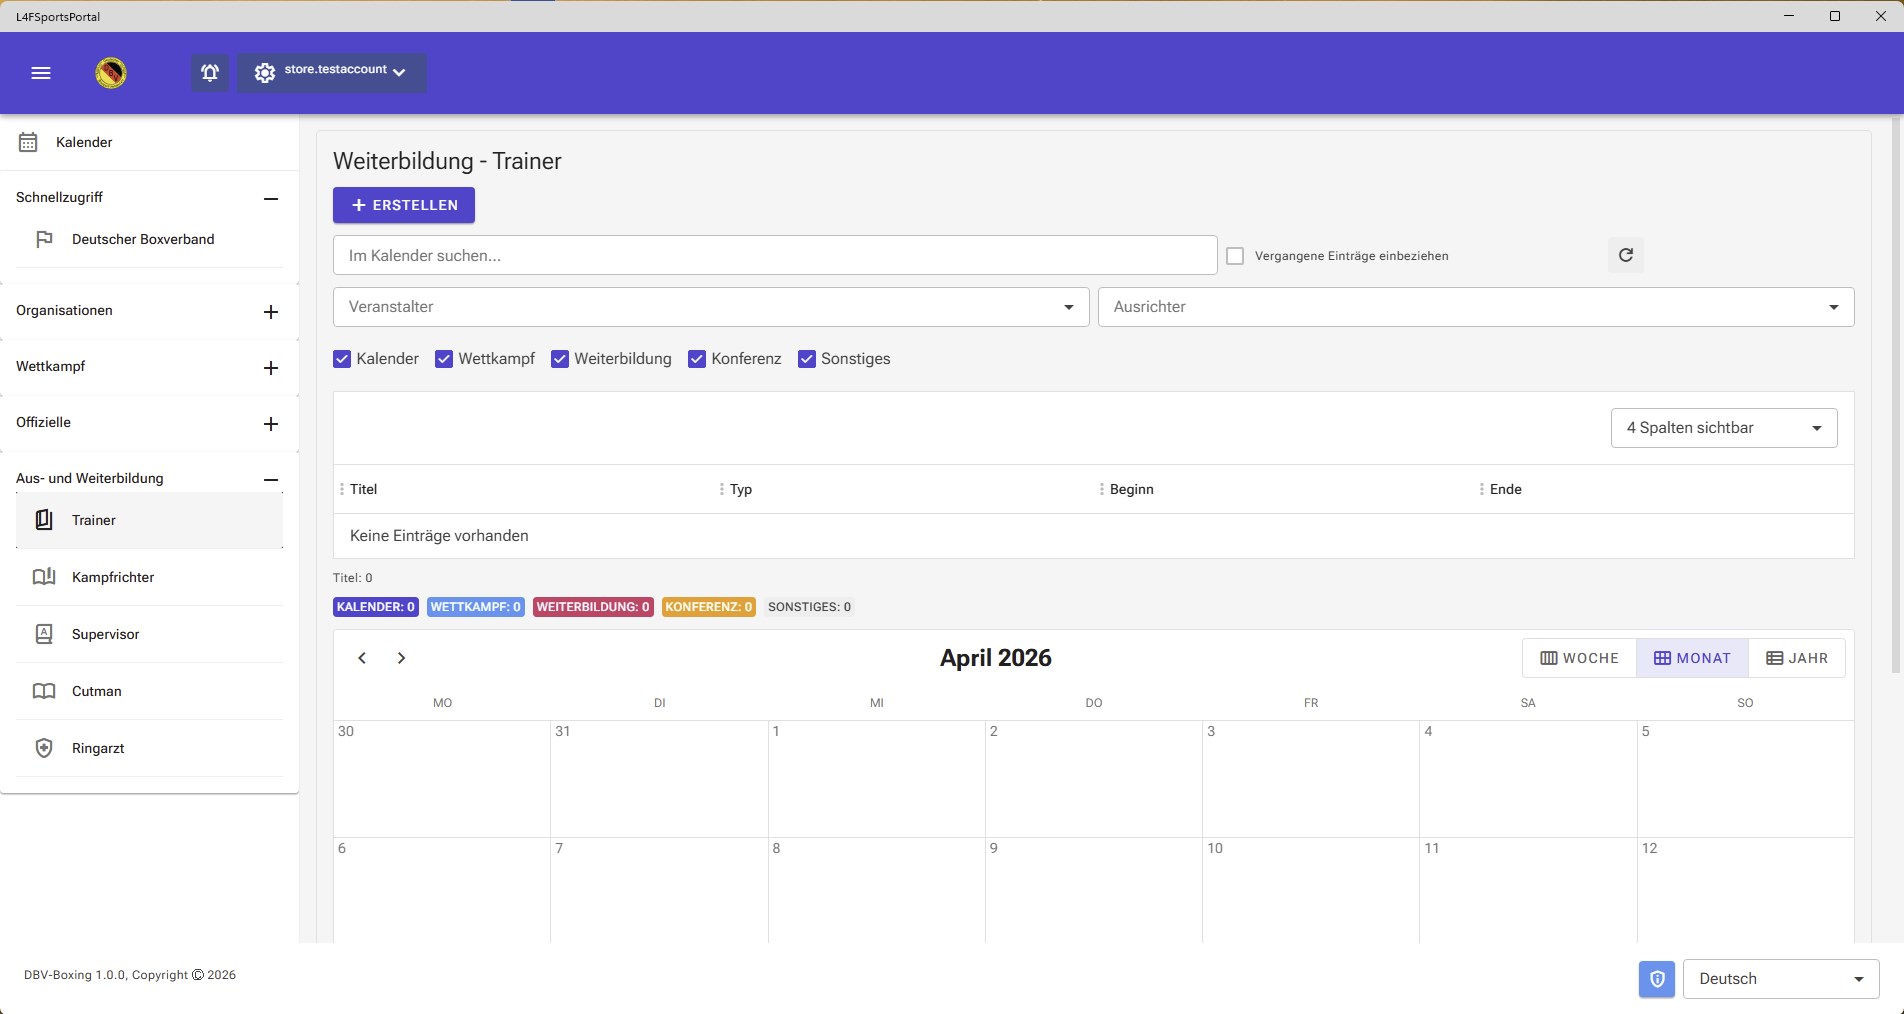This screenshot has height=1014, width=1904.
Task: Open Kampfrichter from the sidebar
Action: point(149,577)
